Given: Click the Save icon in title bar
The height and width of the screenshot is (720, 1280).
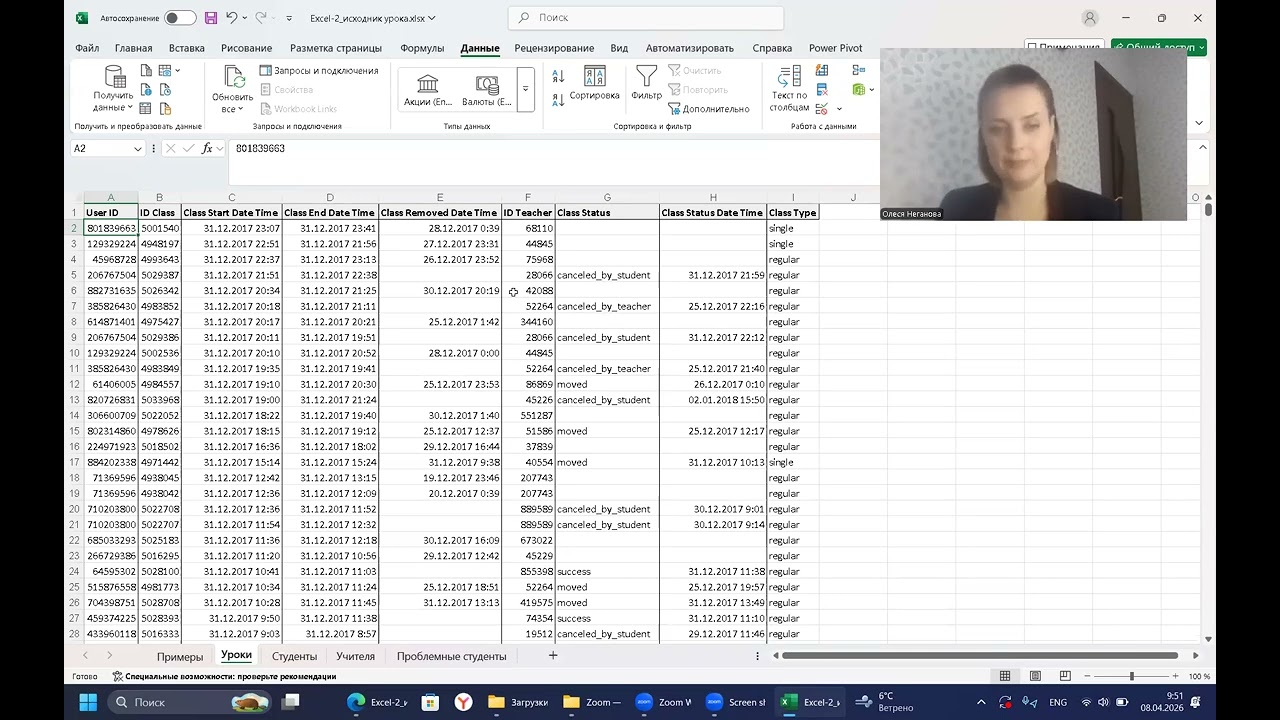Looking at the screenshot, I should pyautogui.click(x=211, y=18).
